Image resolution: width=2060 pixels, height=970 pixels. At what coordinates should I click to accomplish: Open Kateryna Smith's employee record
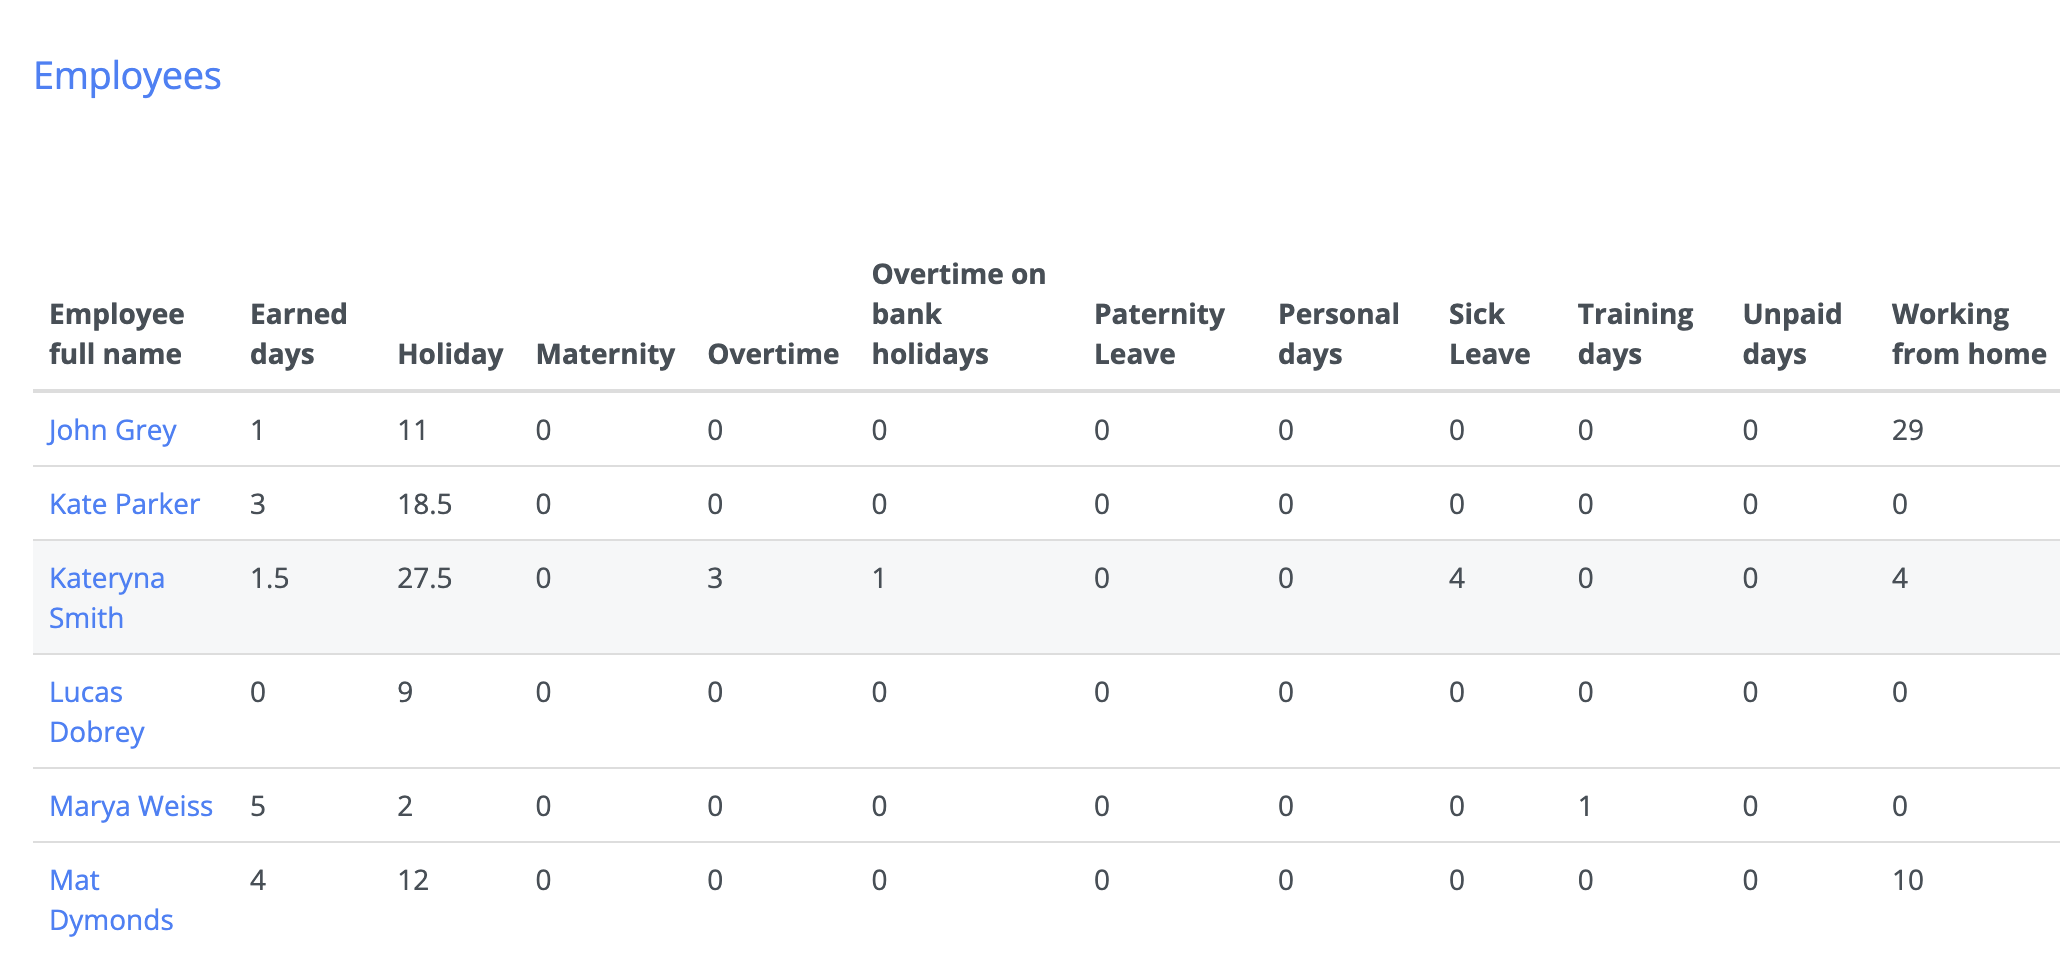(107, 597)
